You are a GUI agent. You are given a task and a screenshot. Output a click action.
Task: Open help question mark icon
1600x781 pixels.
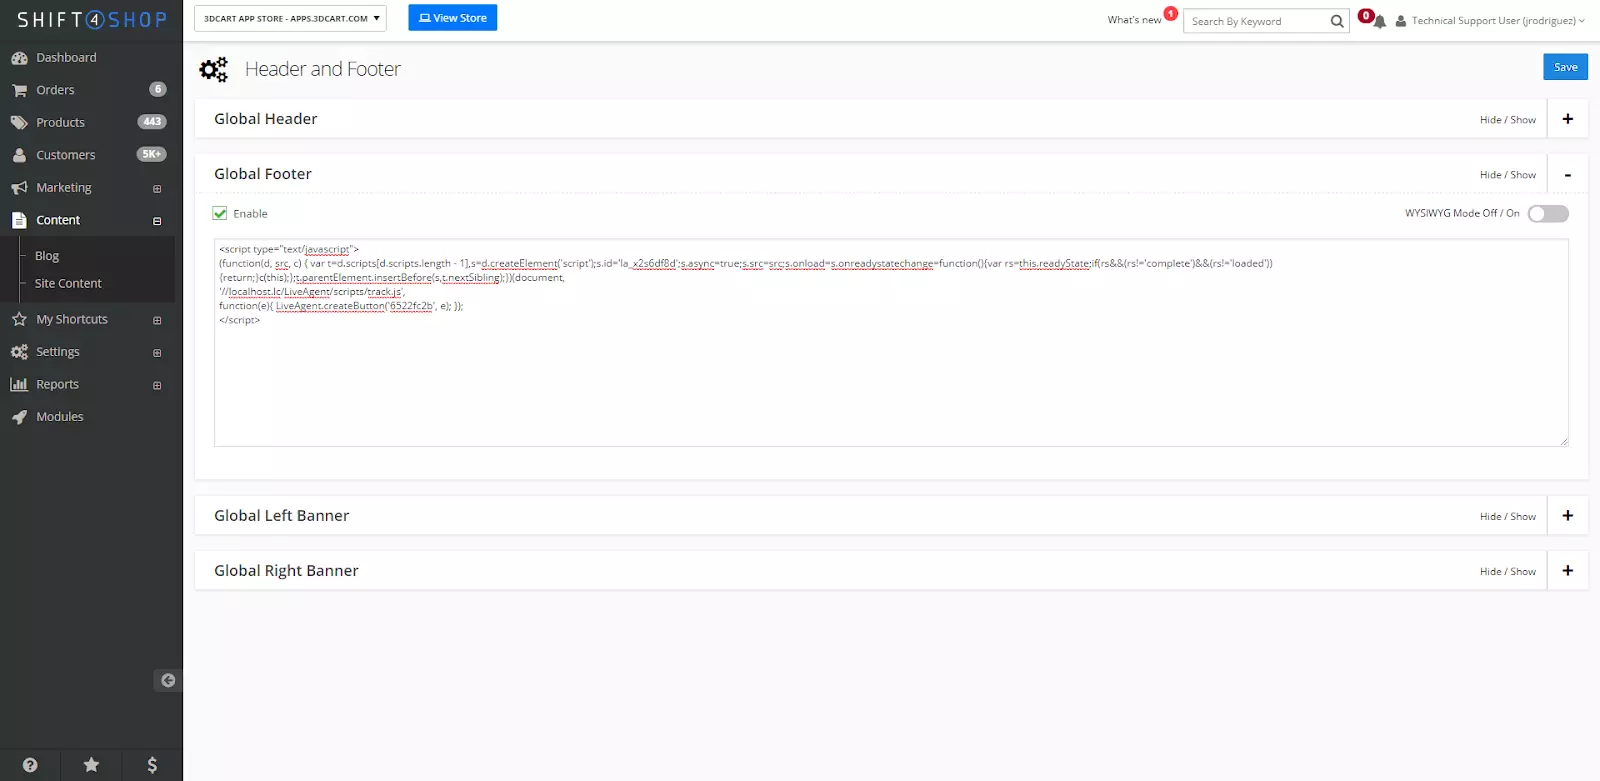point(30,765)
